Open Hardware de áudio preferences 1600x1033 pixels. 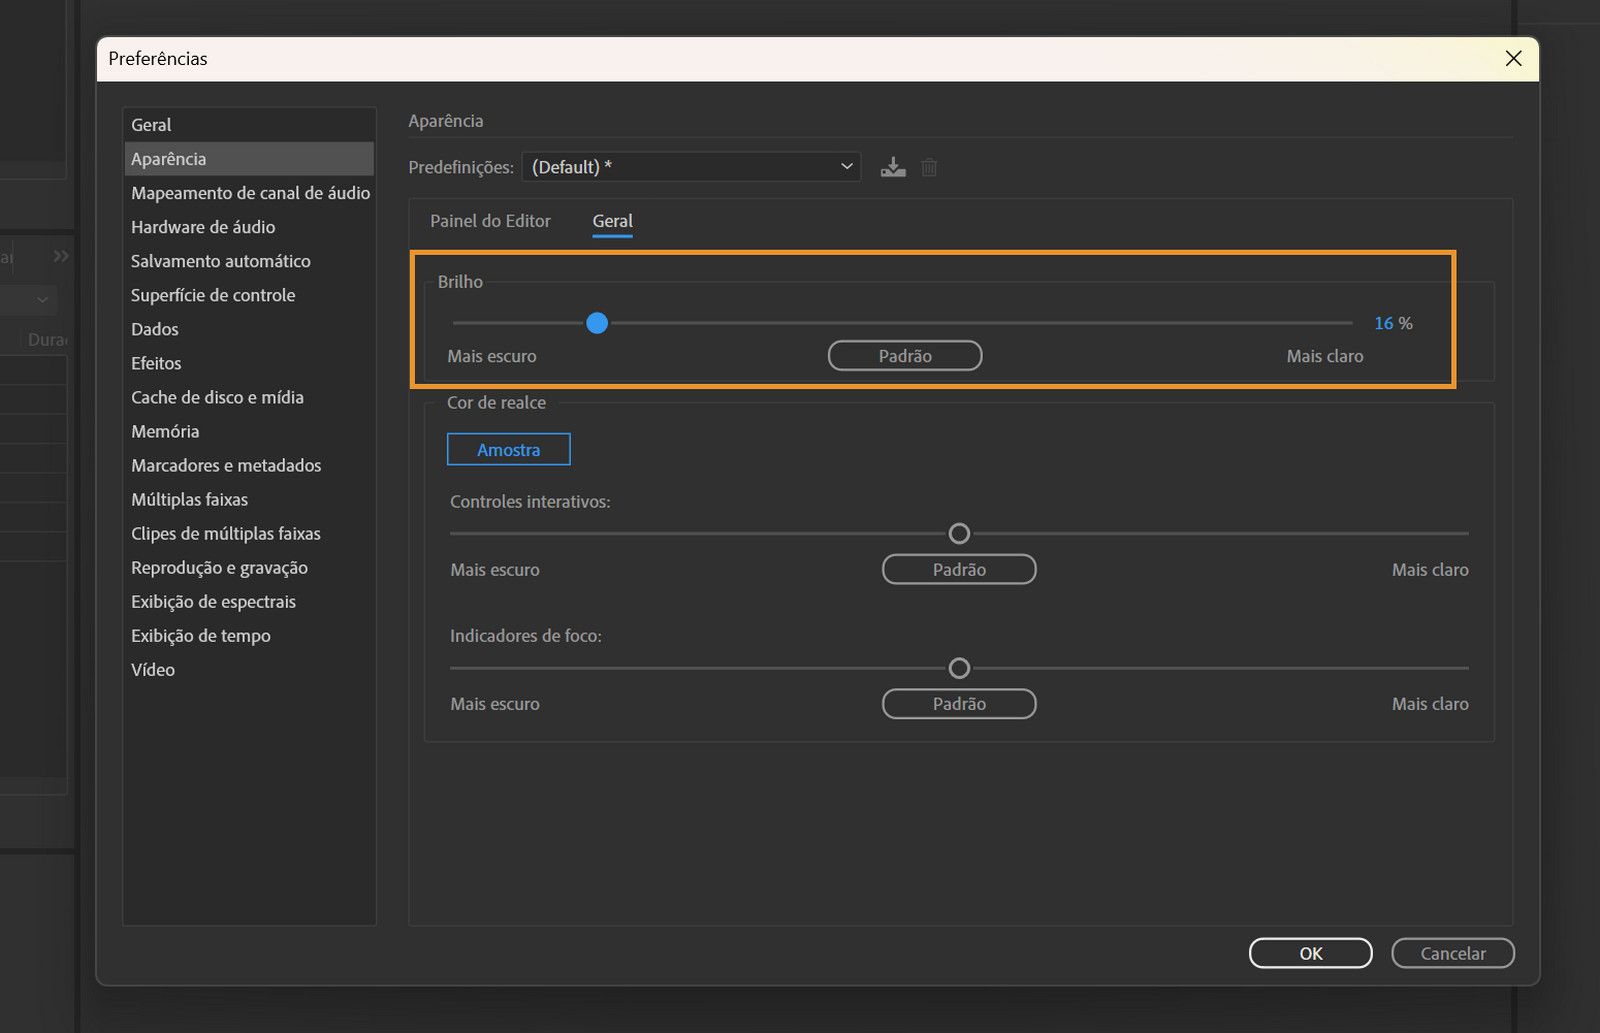pyautogui.click(x=203, y=227)
